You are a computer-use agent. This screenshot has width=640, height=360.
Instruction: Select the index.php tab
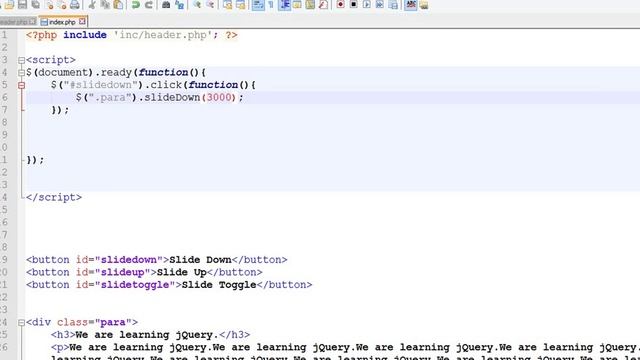click(62, 22)
